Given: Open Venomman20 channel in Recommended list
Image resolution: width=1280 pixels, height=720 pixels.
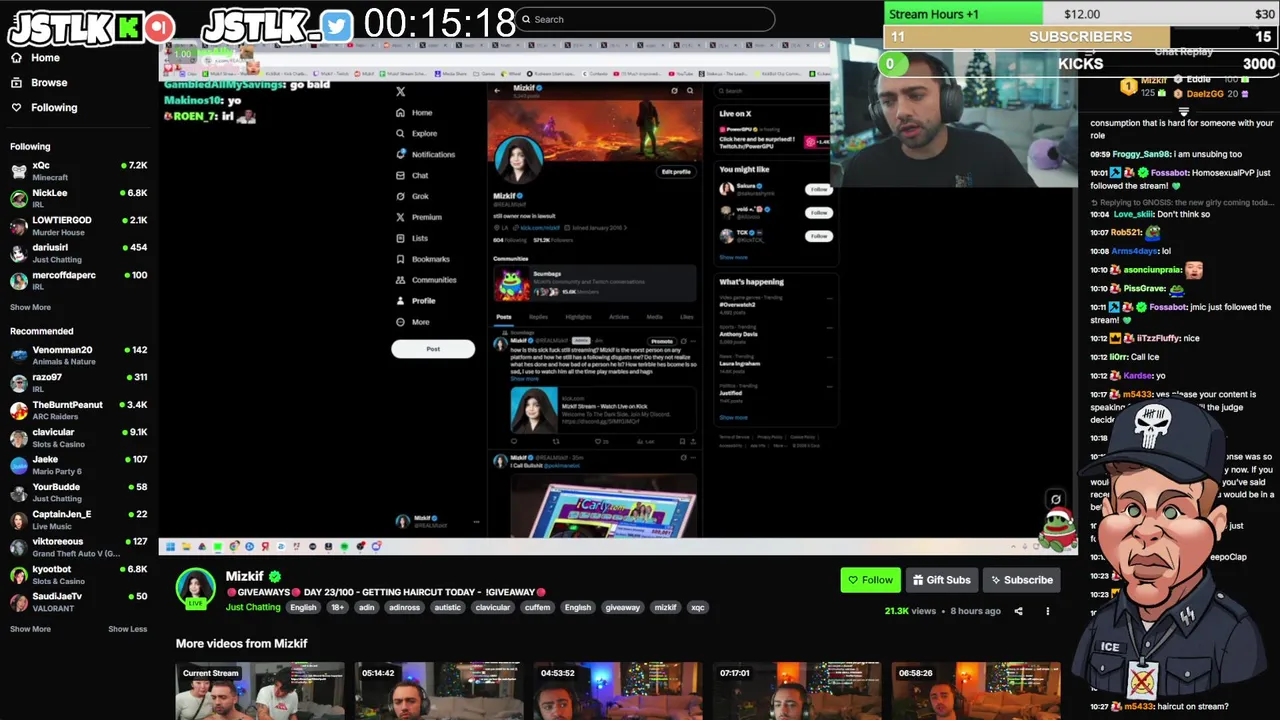Looking at the screenshot, I should coord(78,355).
